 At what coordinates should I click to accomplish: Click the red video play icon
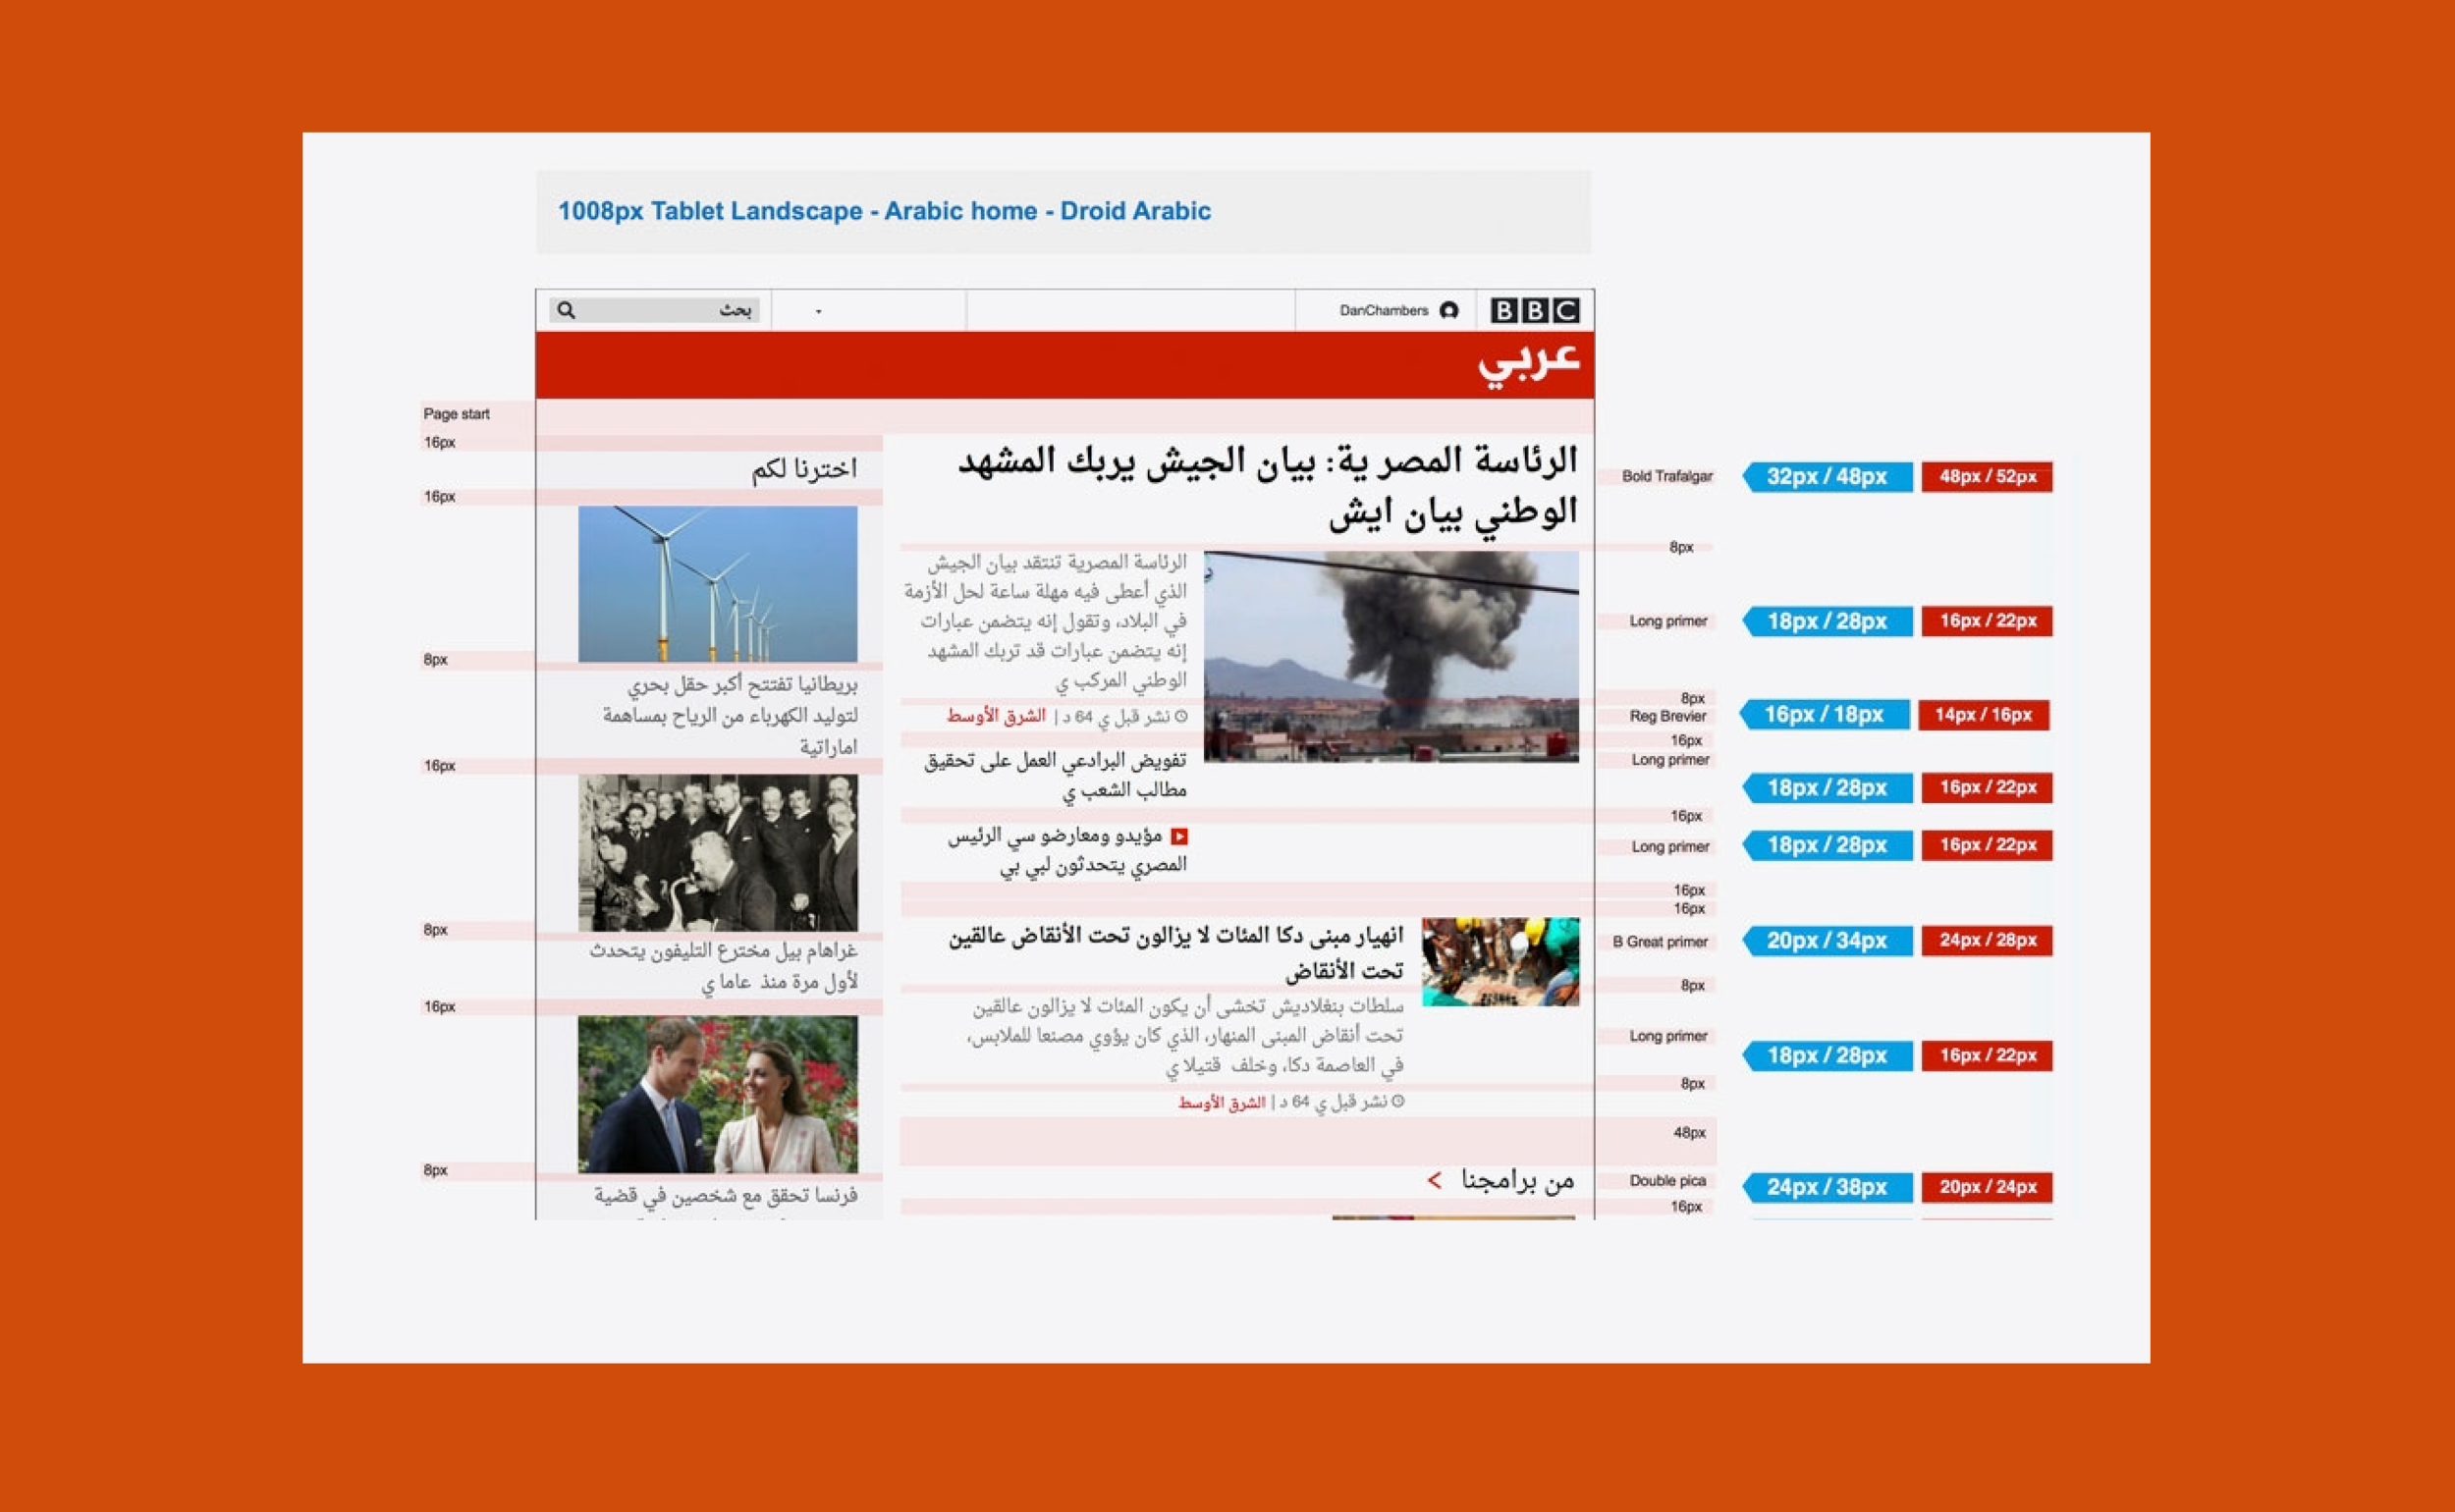click(1179, 836)
